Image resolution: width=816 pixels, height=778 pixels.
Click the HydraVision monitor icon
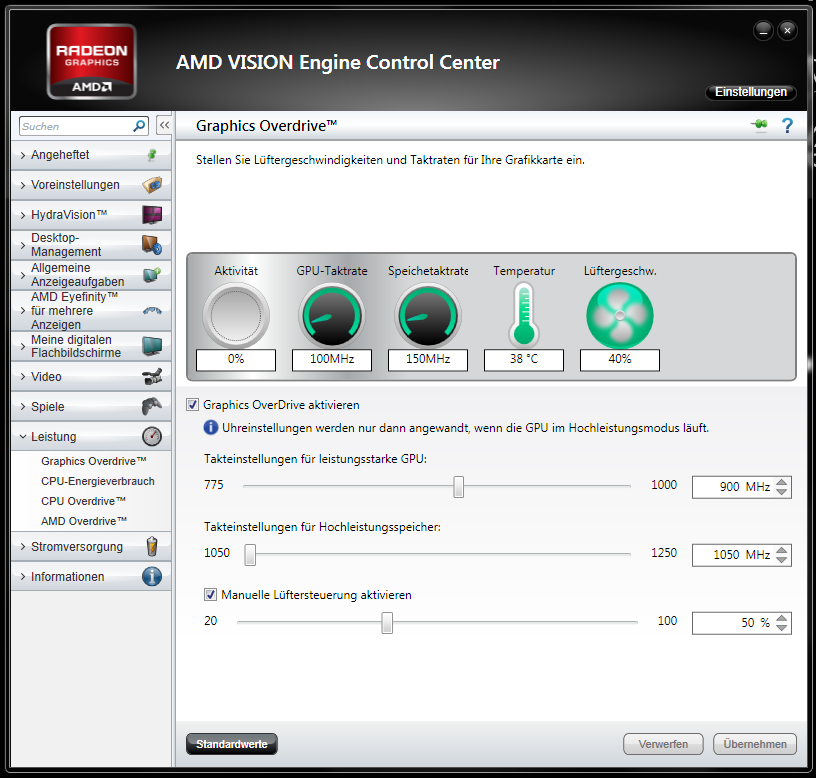[152, 214]
